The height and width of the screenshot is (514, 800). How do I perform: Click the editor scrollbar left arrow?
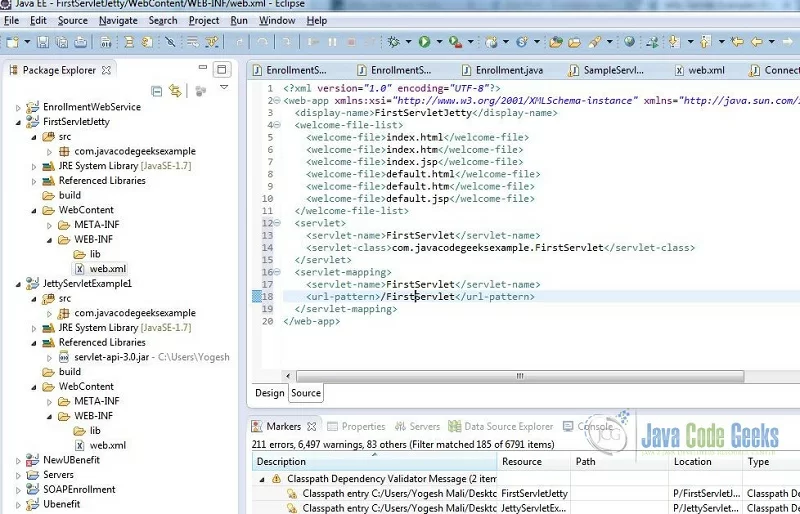tap(288, 376)
